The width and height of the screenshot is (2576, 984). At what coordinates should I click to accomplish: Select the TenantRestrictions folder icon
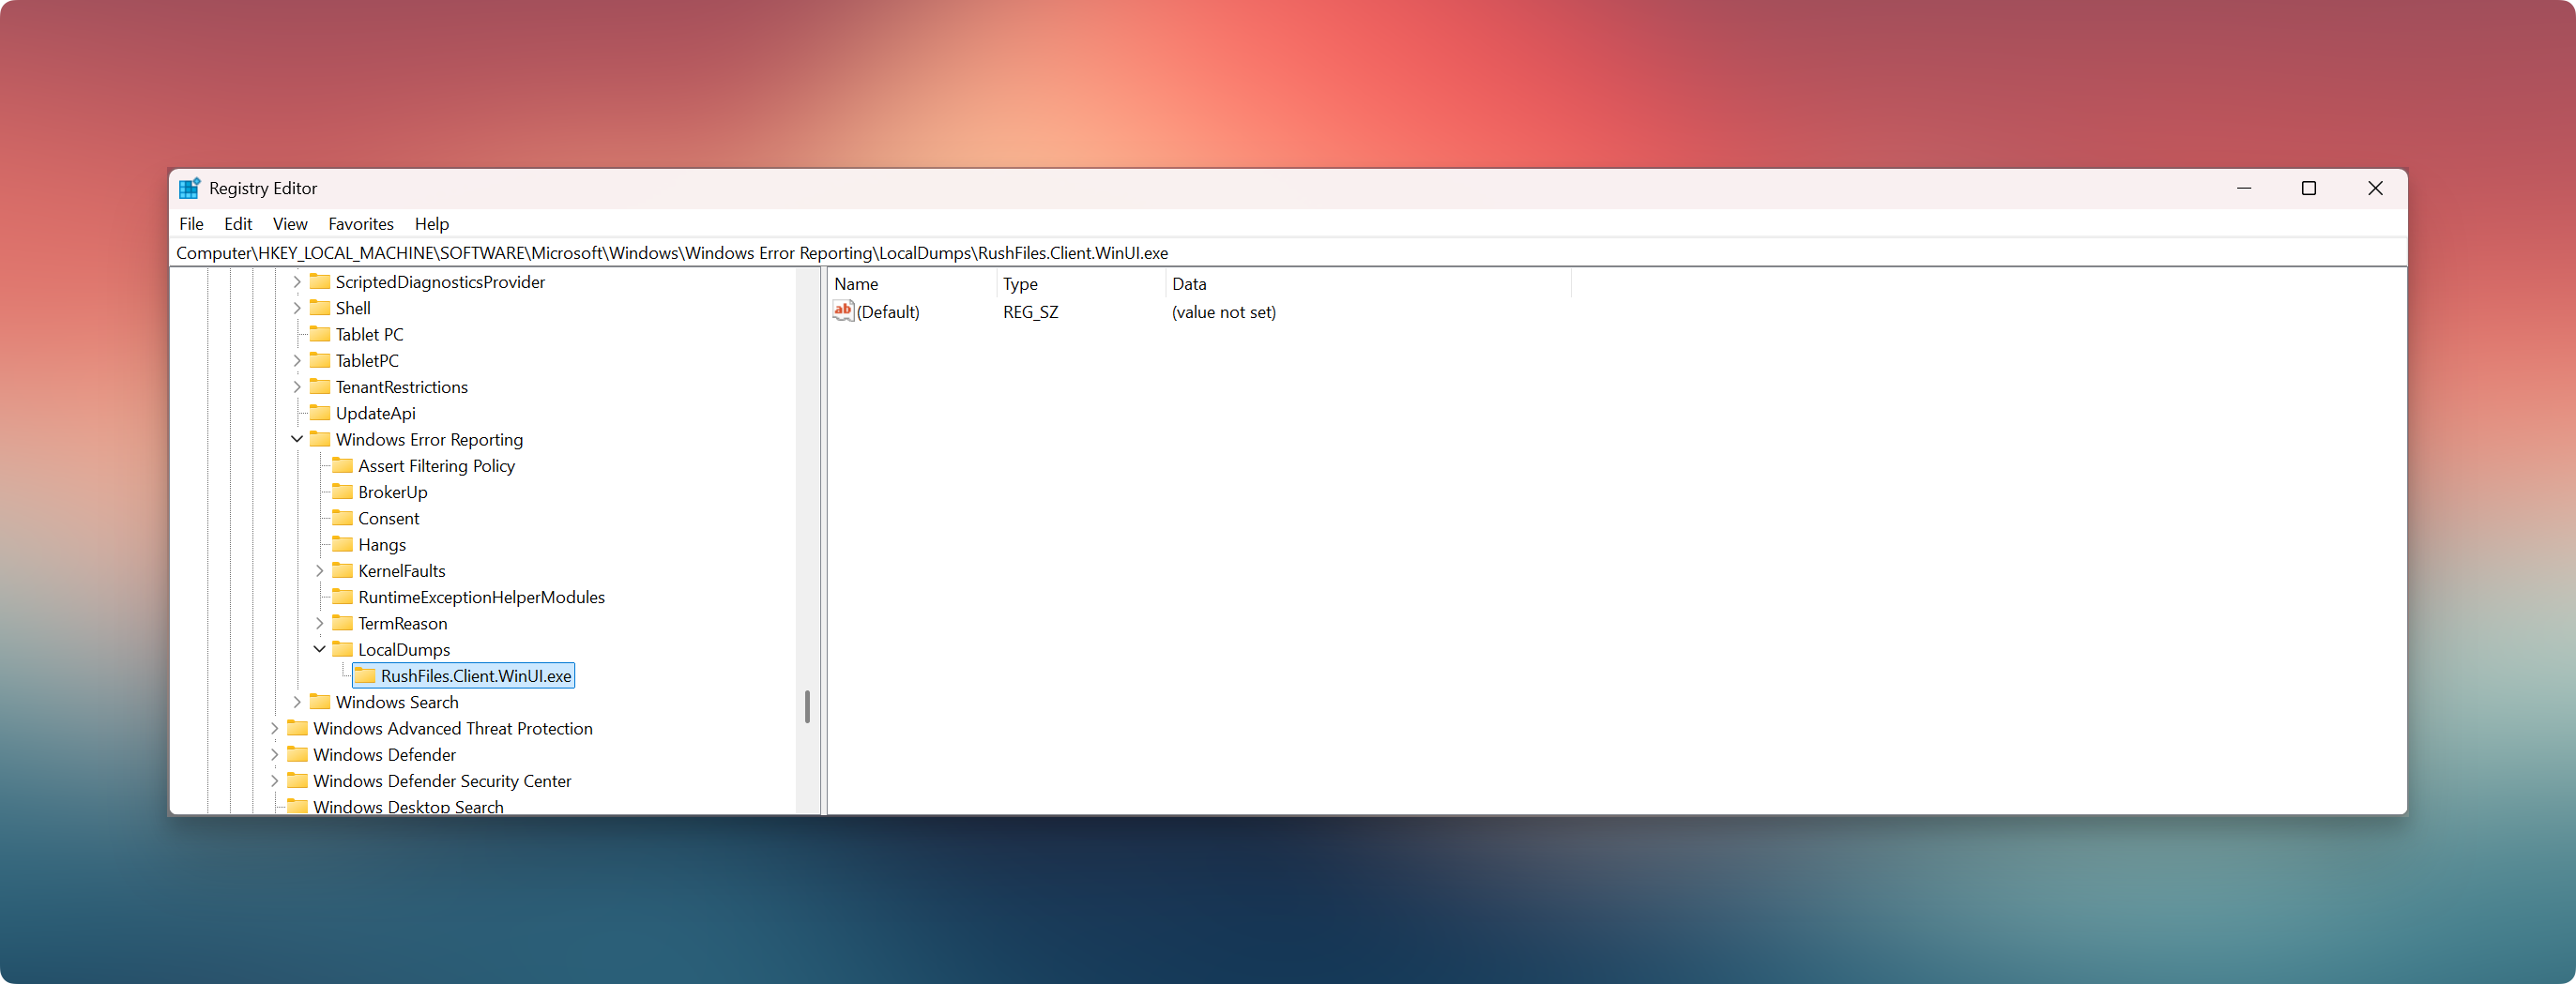320,386
